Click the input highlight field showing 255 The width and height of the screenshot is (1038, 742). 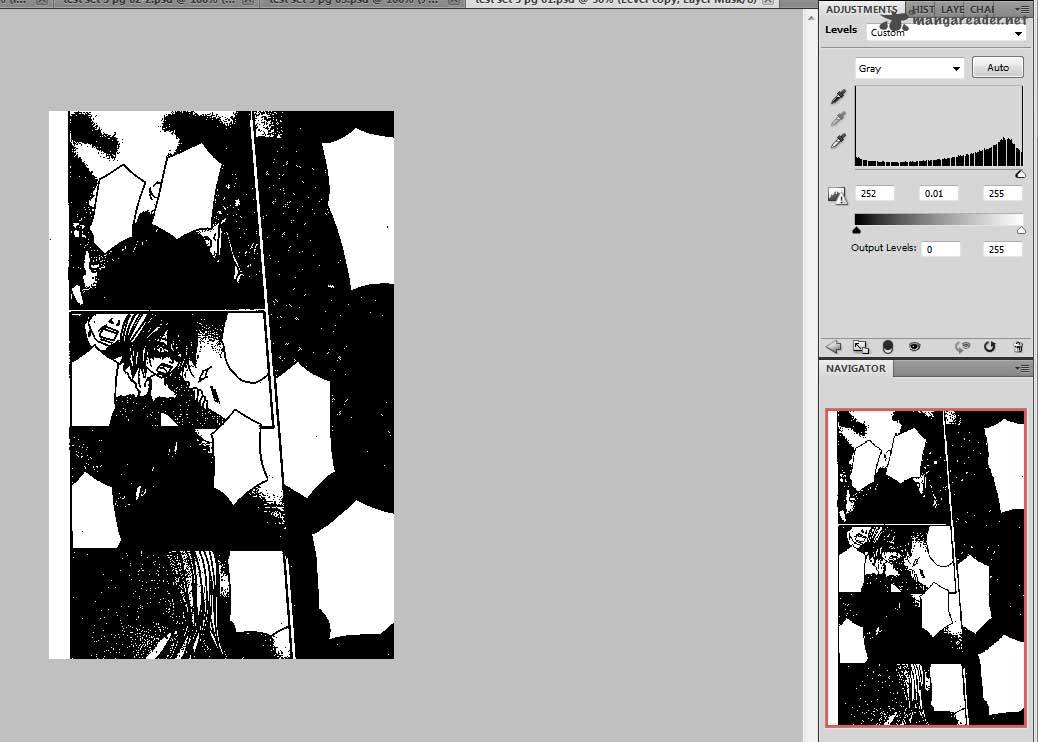coord(1002,193)
